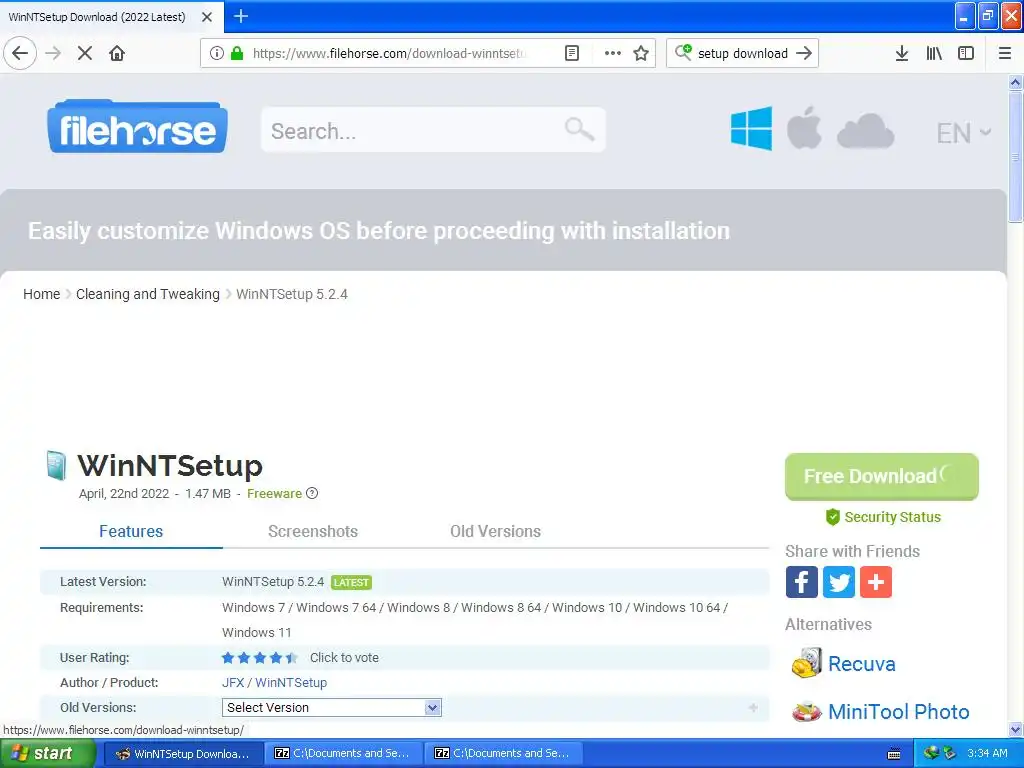This screenshot has width=1024, height=768.
Task: Open MiniTool Photo alternative link
Action: [899, 712]
